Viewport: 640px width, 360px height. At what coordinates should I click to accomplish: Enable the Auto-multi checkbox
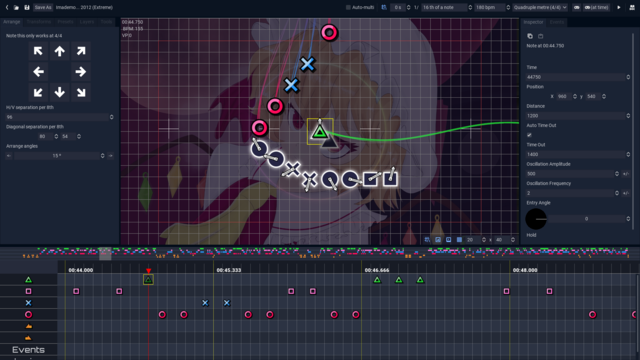click(348, 7)
